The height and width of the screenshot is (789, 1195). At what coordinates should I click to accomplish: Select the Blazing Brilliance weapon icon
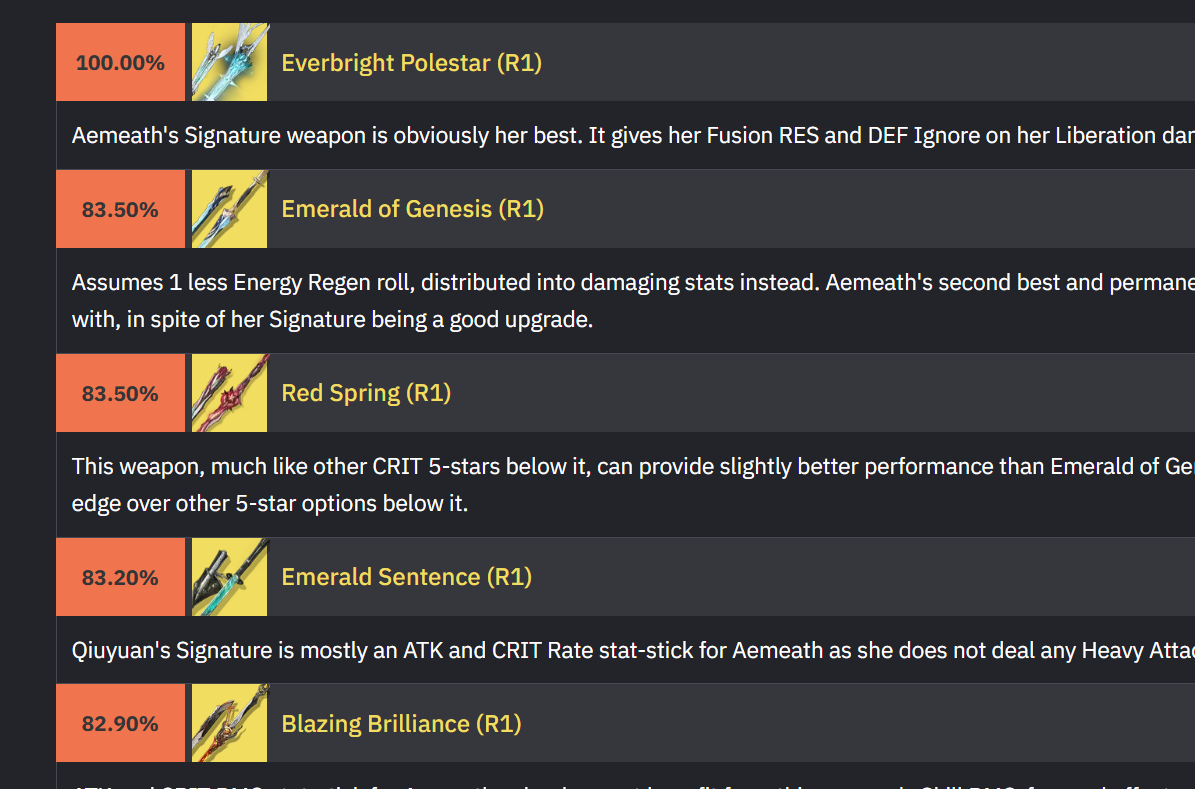click(x=229, y=723)
